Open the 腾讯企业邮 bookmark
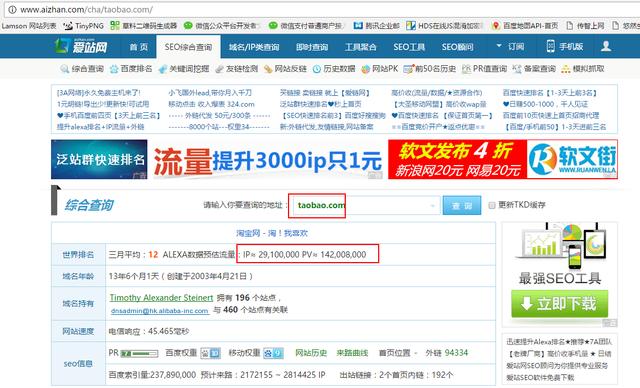This screenshot has width=640, height=388. (x=376, y=26)
